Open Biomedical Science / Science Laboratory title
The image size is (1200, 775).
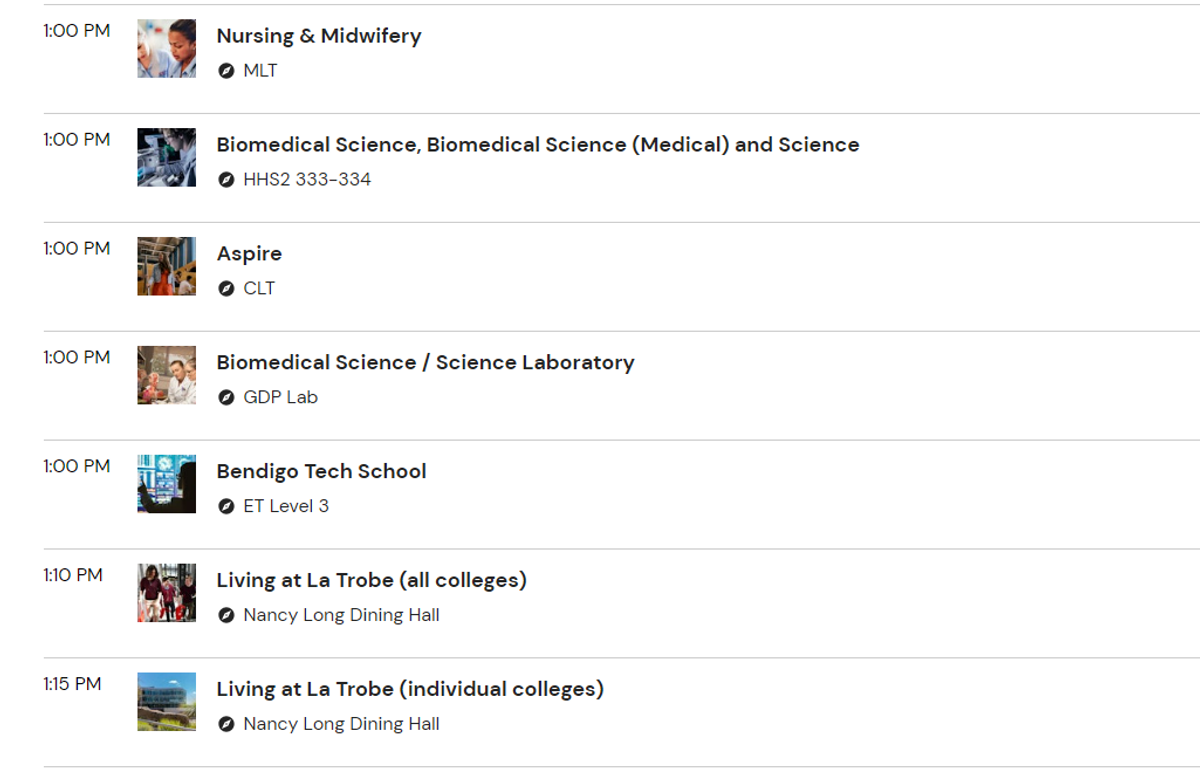point(426,363)
